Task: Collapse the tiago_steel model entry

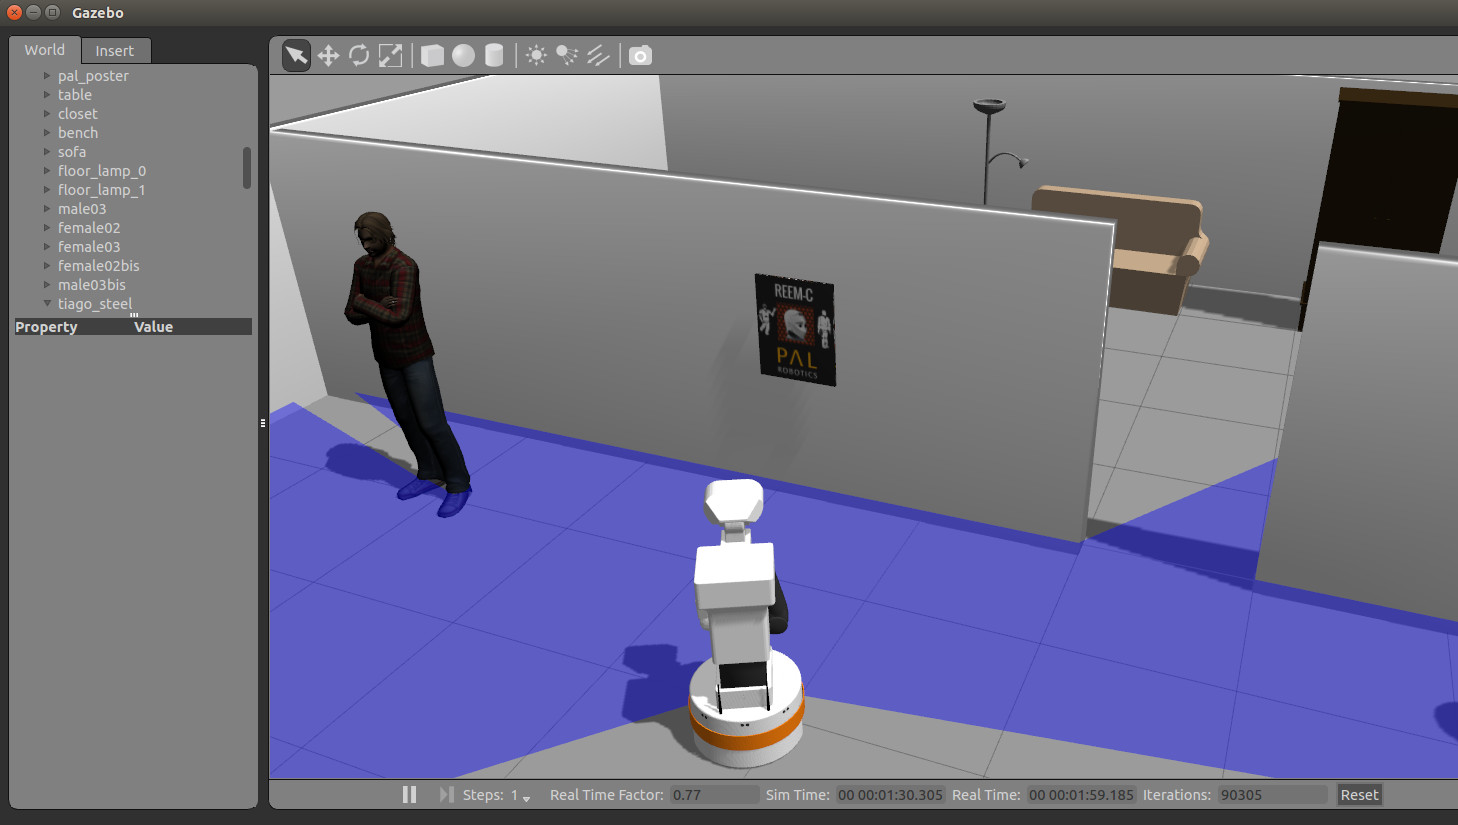Action: click(x=47, y=303)
